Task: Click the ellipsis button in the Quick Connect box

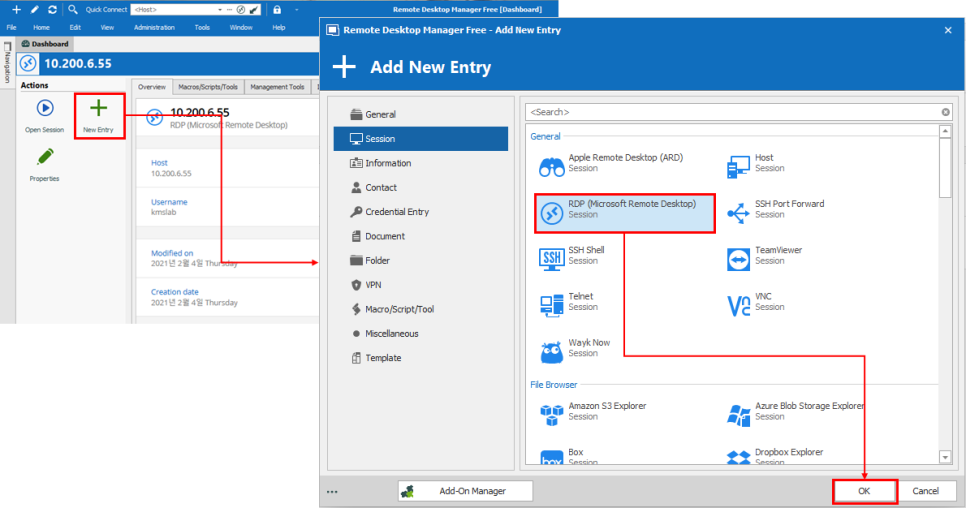Action: (x=230, y=10)
